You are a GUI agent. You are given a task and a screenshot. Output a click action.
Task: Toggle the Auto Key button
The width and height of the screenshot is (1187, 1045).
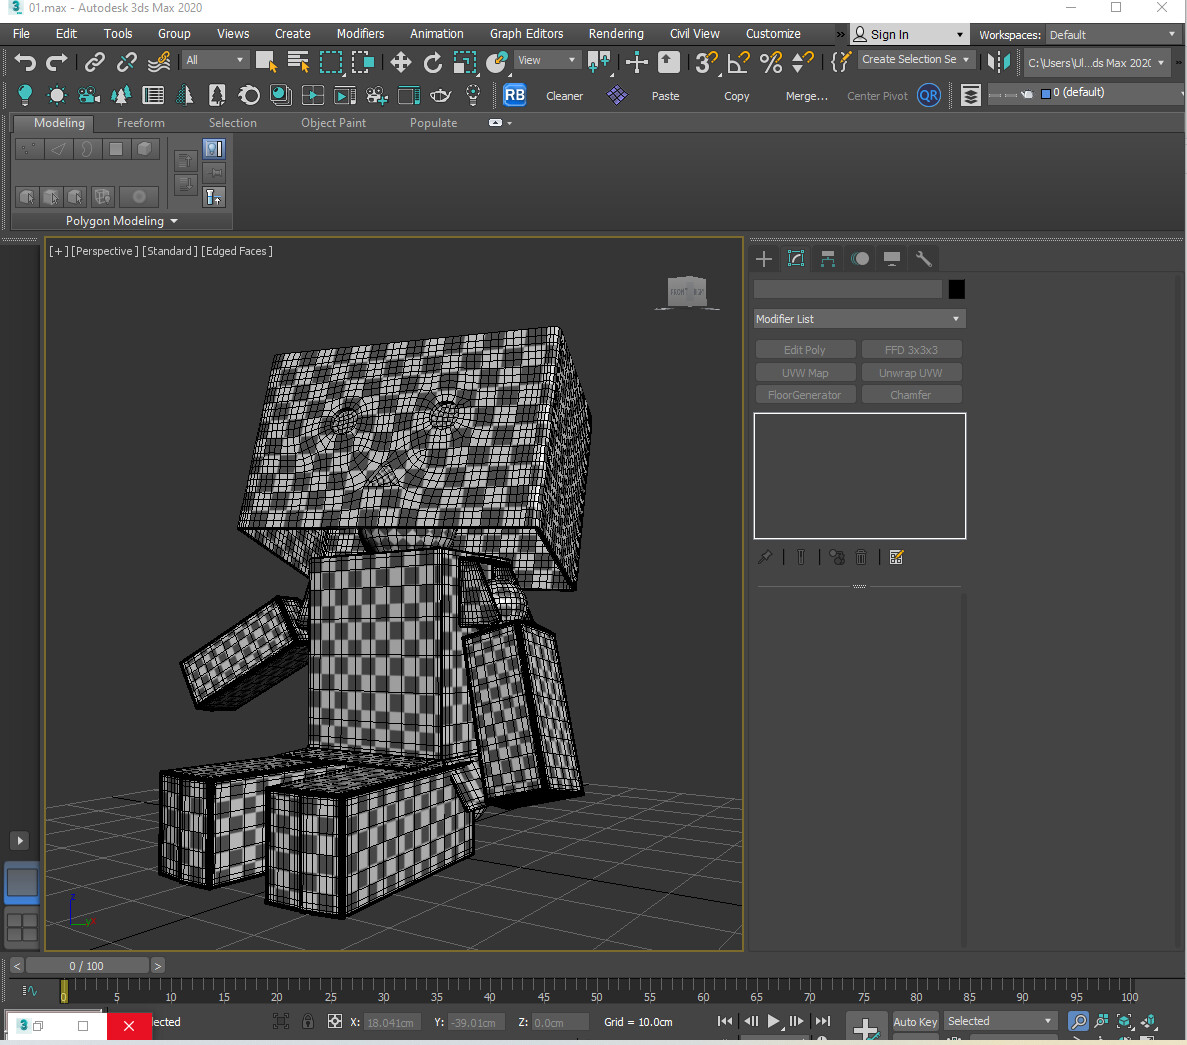point(915,1022)
